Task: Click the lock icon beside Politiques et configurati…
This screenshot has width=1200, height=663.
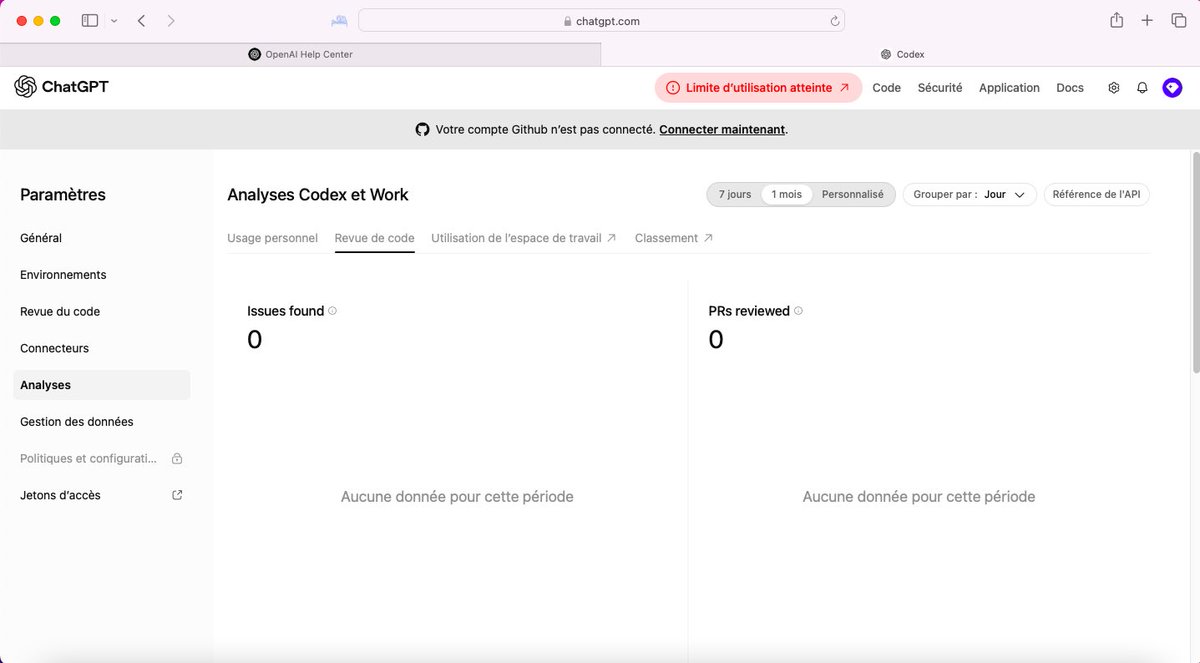Action: [x=177, y=459]
